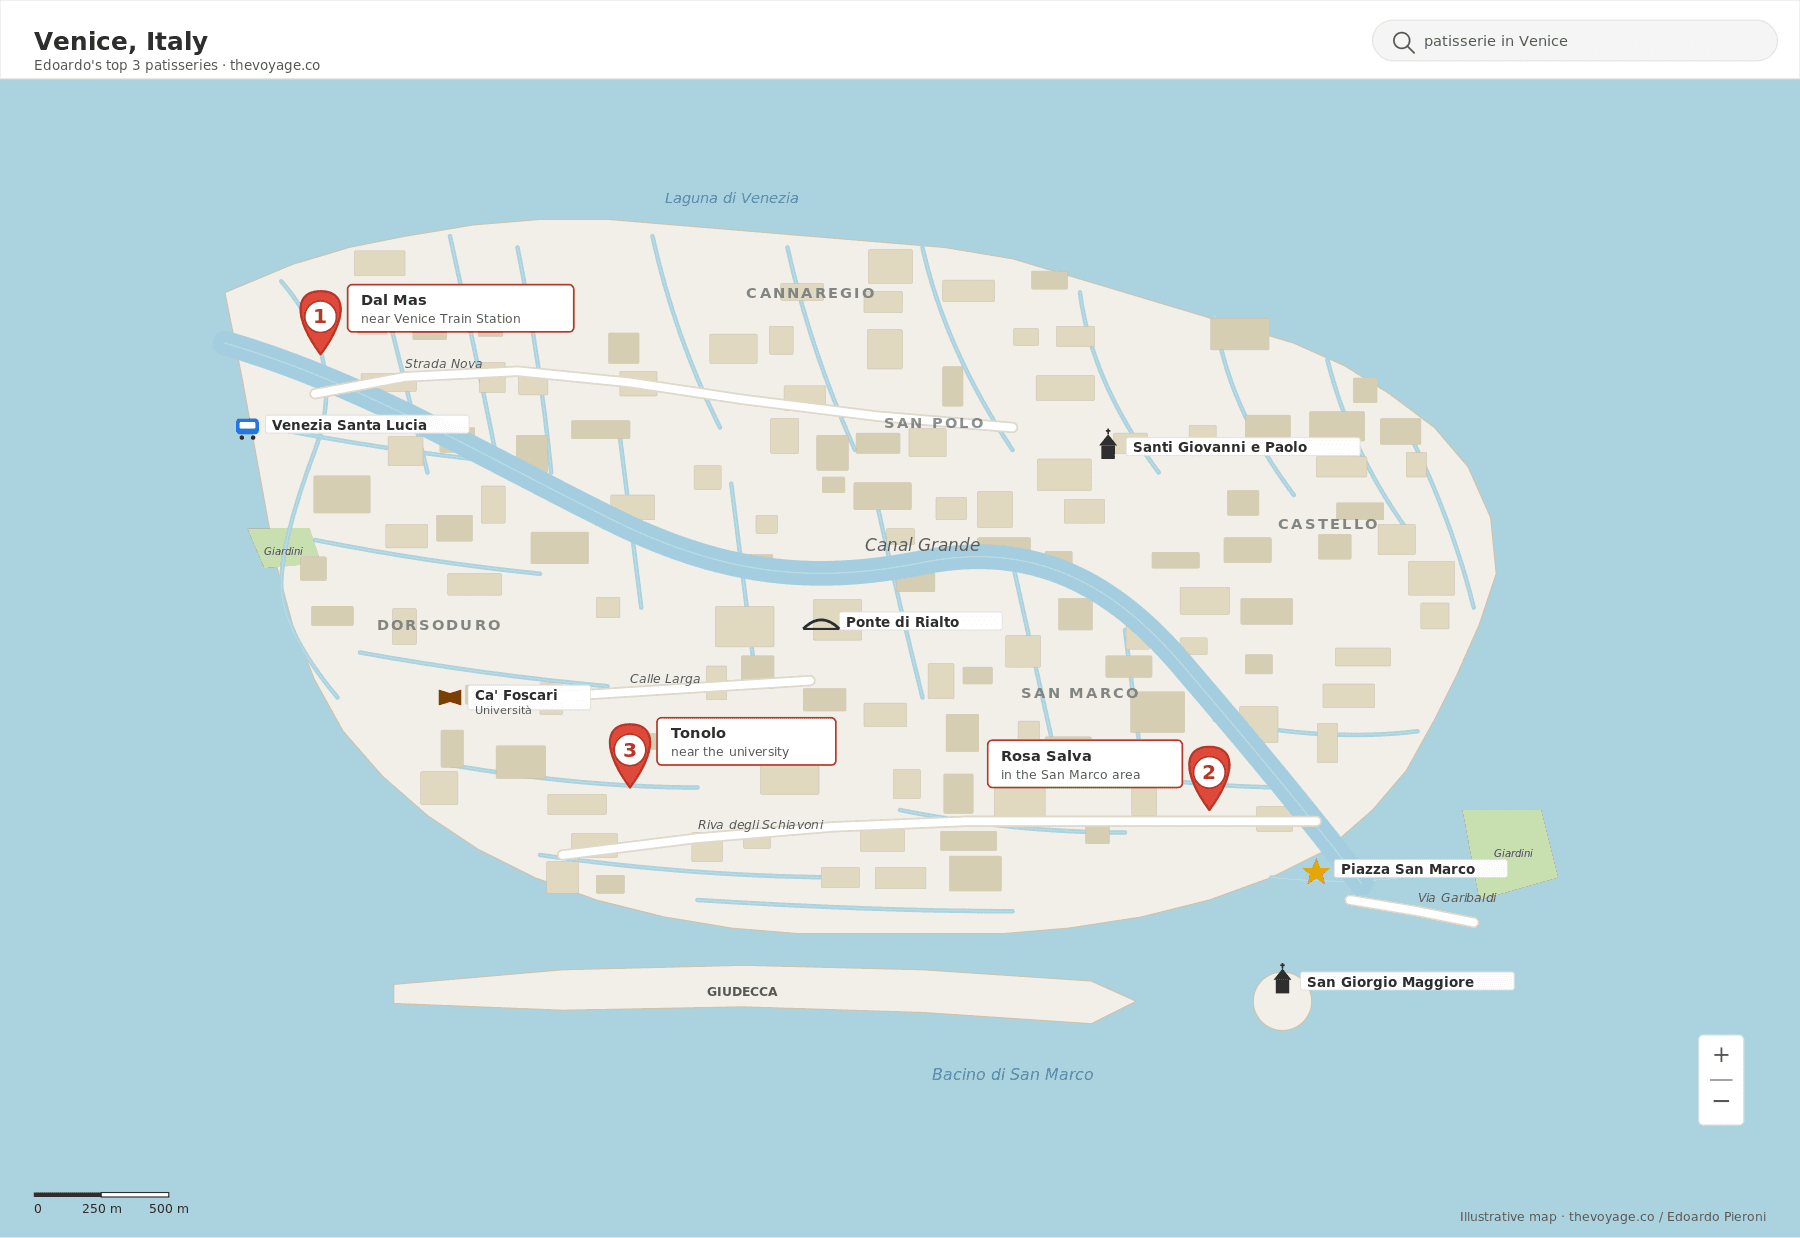Click the Calle Larga street label
Screen dimensions: 1800x1238
pyautogui.click(x=665, y=679)
